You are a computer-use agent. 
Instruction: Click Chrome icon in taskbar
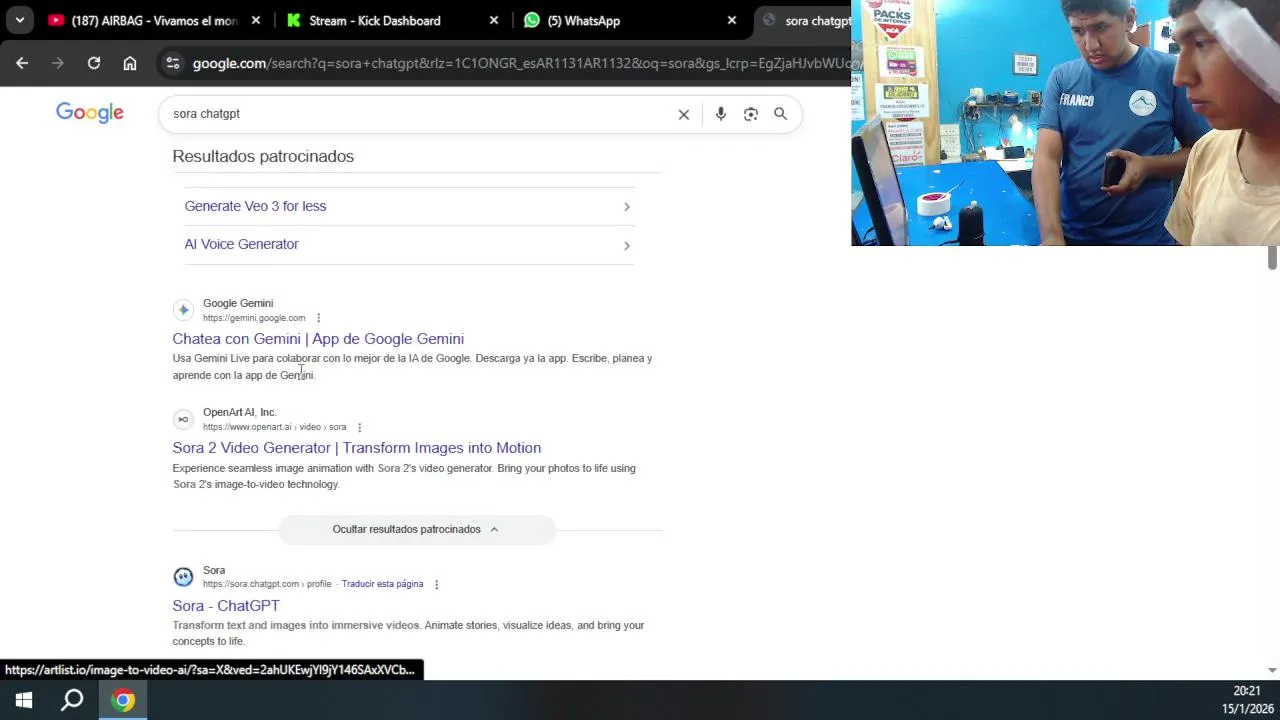coord(123,700)
